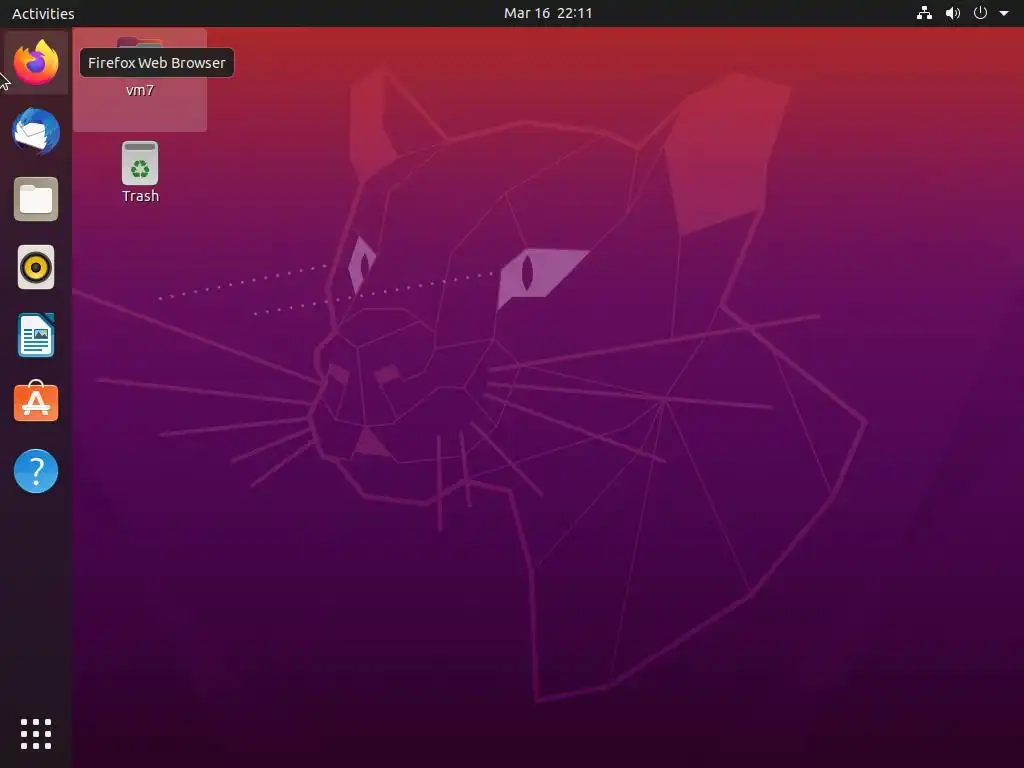Image resolution: width=1024 pixels, height=768 pixels.
Task: Click the network status icon
Action: point(924,13)
